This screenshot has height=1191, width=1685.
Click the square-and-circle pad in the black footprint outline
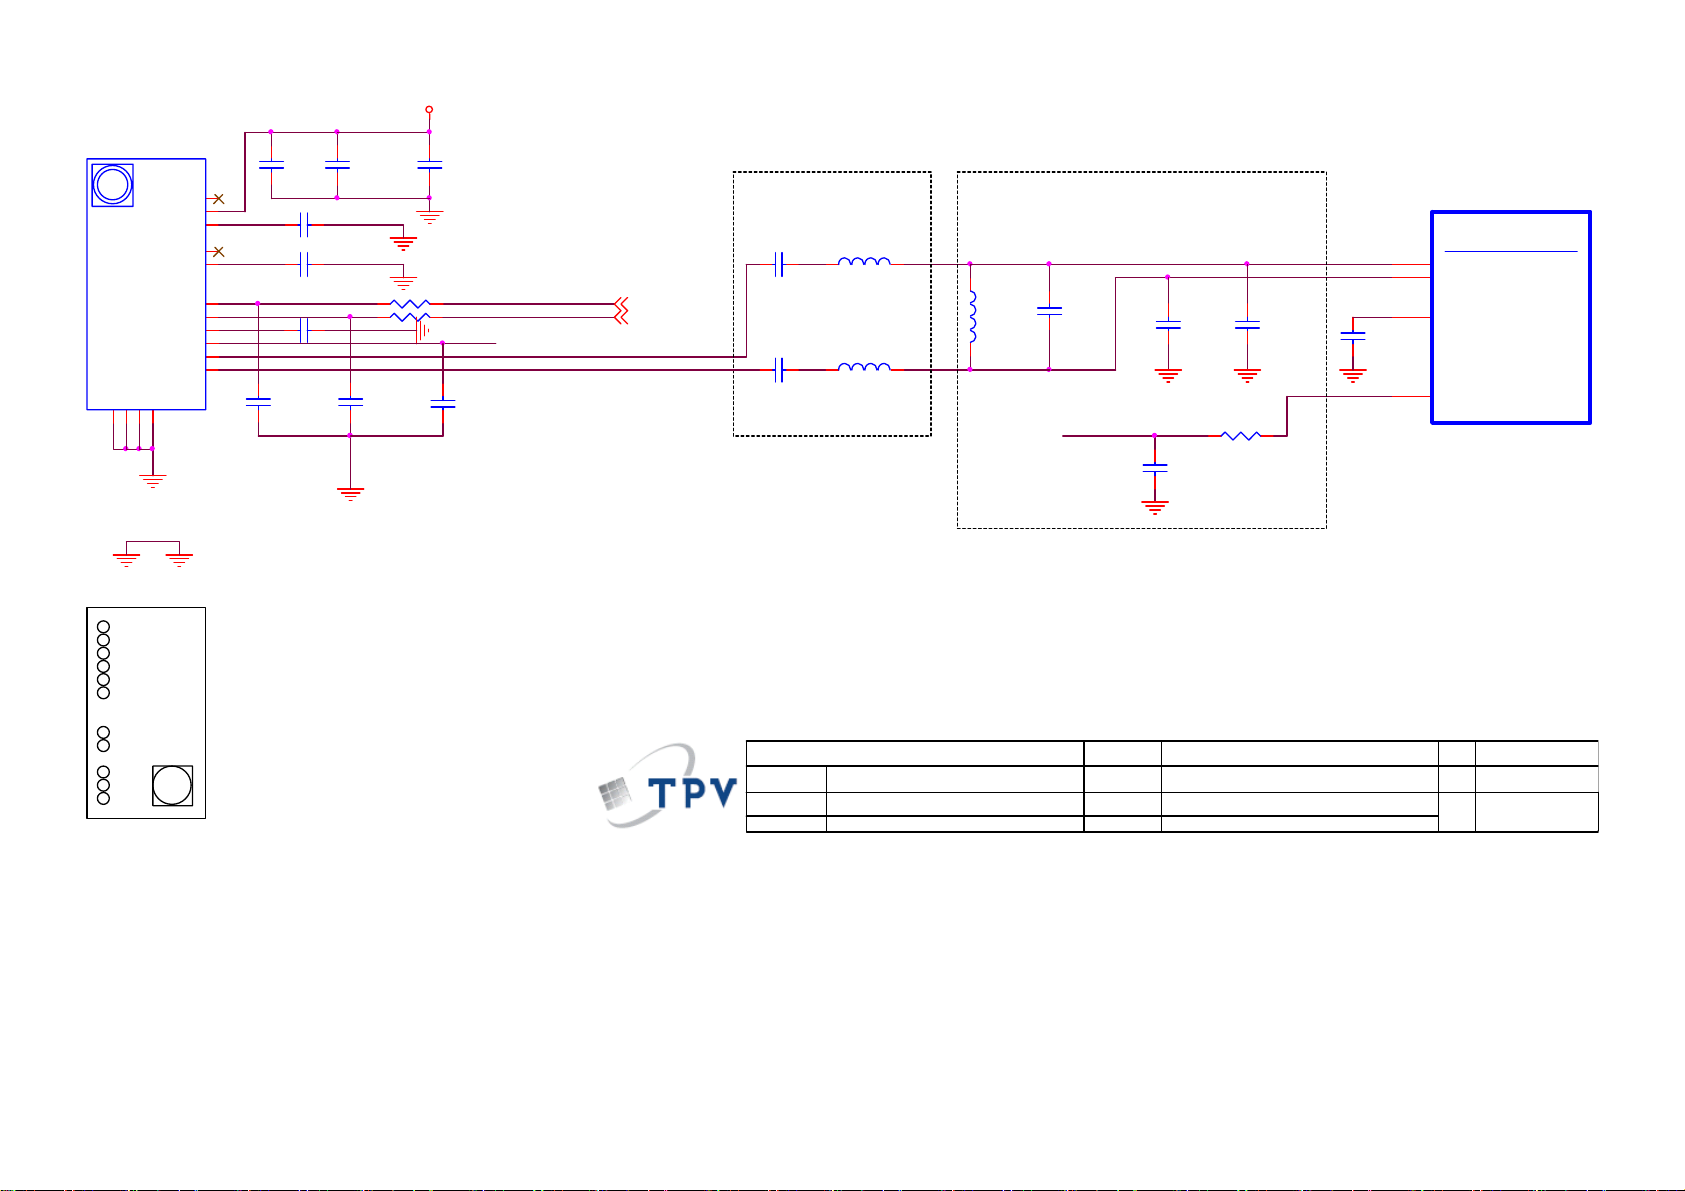click(x=172, y=785)
